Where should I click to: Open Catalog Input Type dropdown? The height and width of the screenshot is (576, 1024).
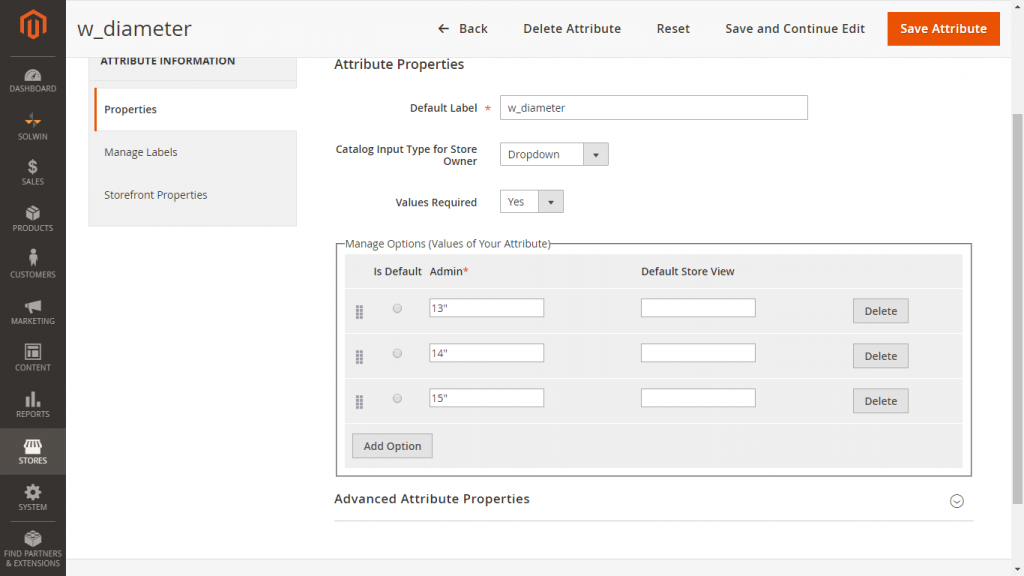tap(553, 155)
